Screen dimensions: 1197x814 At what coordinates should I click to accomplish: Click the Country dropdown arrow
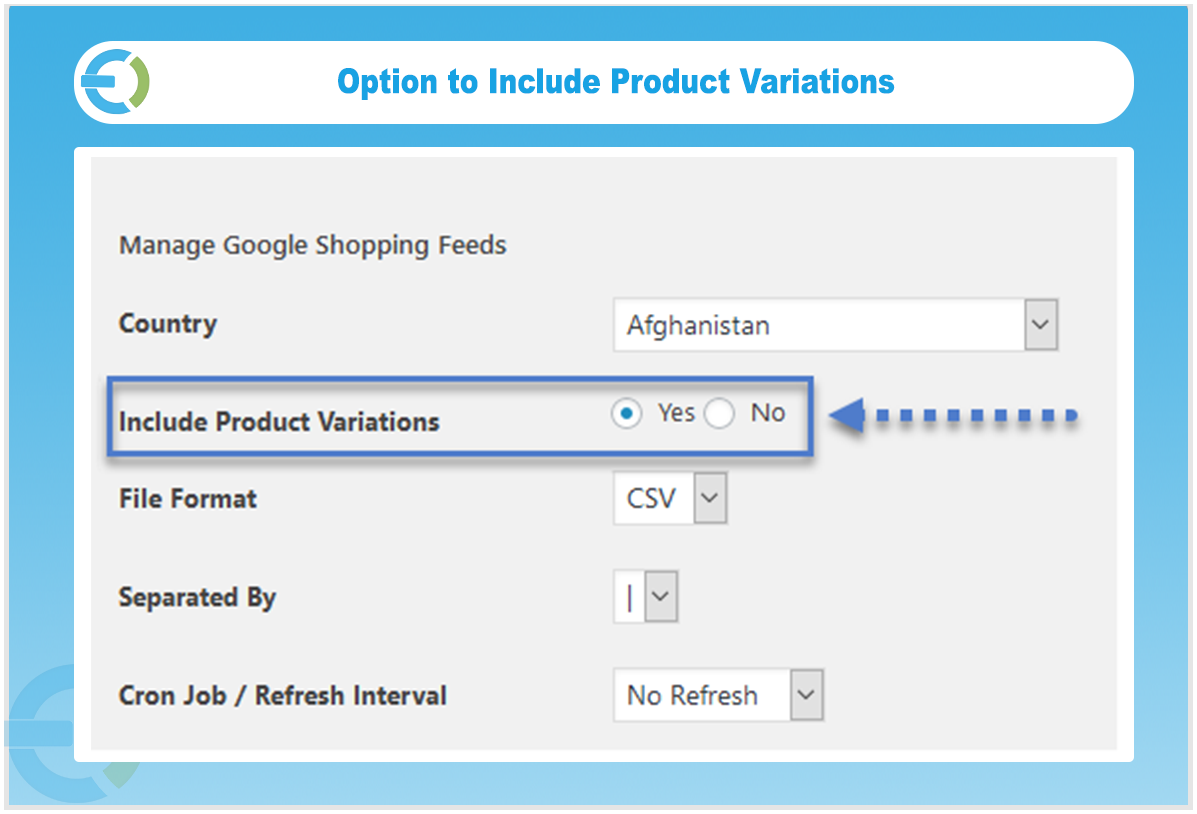[1041, 324]
